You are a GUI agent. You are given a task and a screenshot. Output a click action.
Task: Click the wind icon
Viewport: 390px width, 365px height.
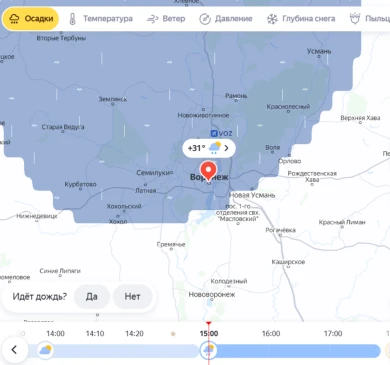[x=152, y=19]
